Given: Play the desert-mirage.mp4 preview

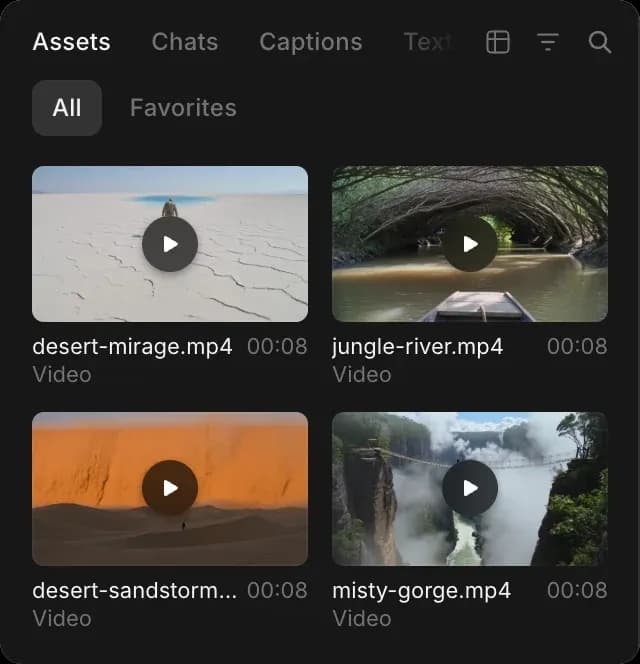Looking at the screenshot, I should click(x=170, y=244).
